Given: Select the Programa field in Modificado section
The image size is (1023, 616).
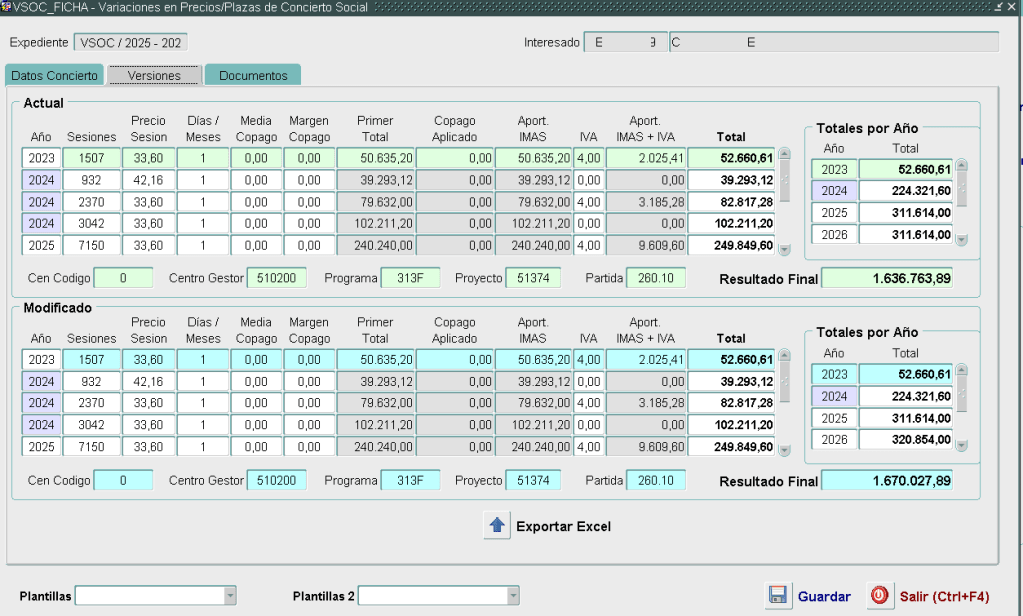Looking at the screenshot, I should click(x=409, y=481).
